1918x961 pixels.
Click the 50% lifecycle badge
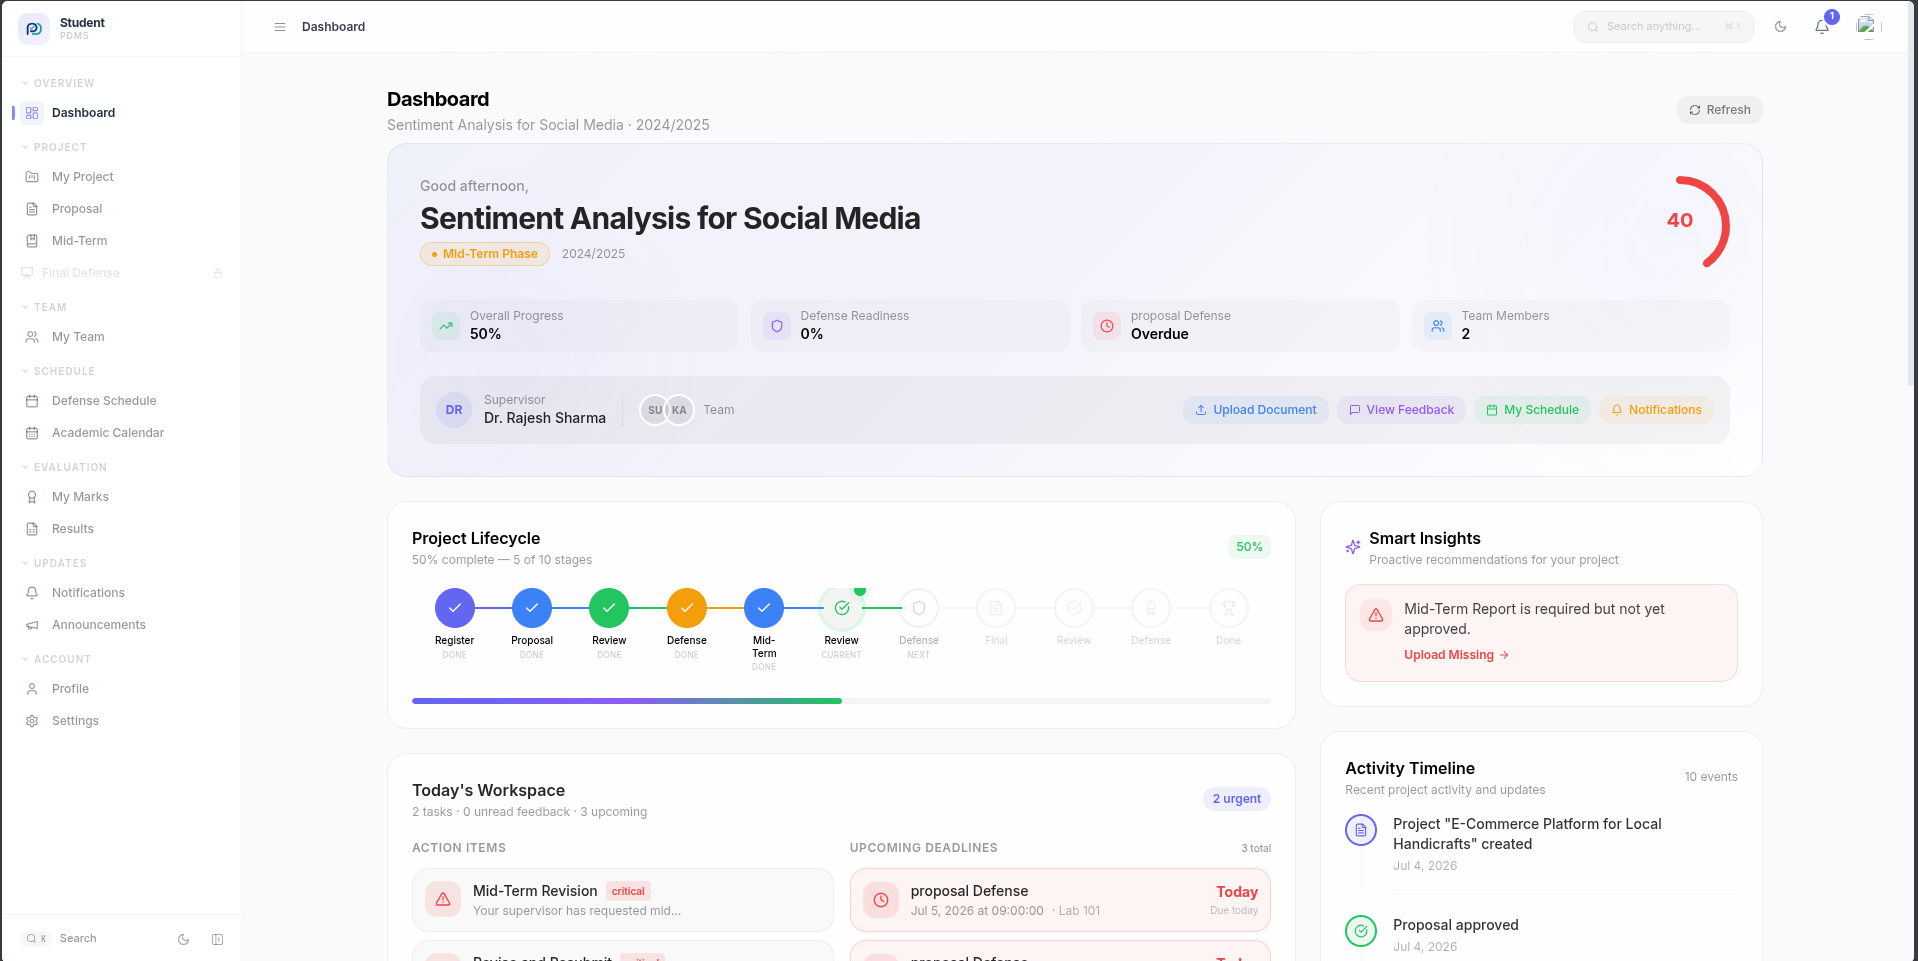(1249, 547)
